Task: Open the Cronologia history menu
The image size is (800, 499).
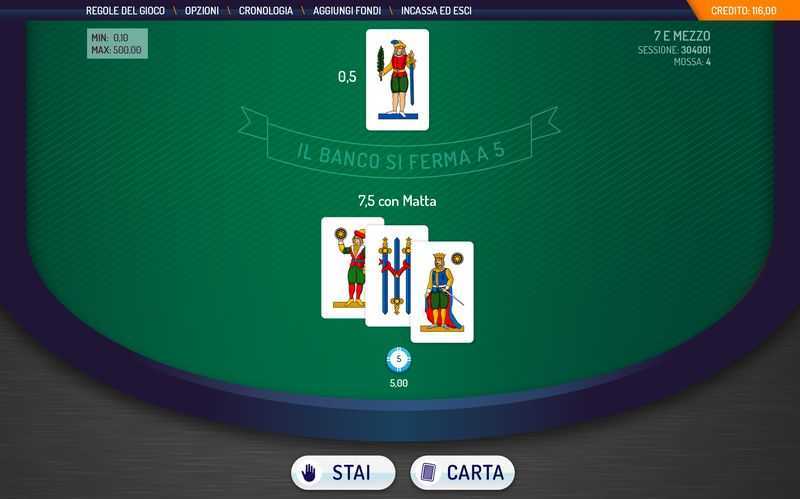Action: tap(266, 11)
